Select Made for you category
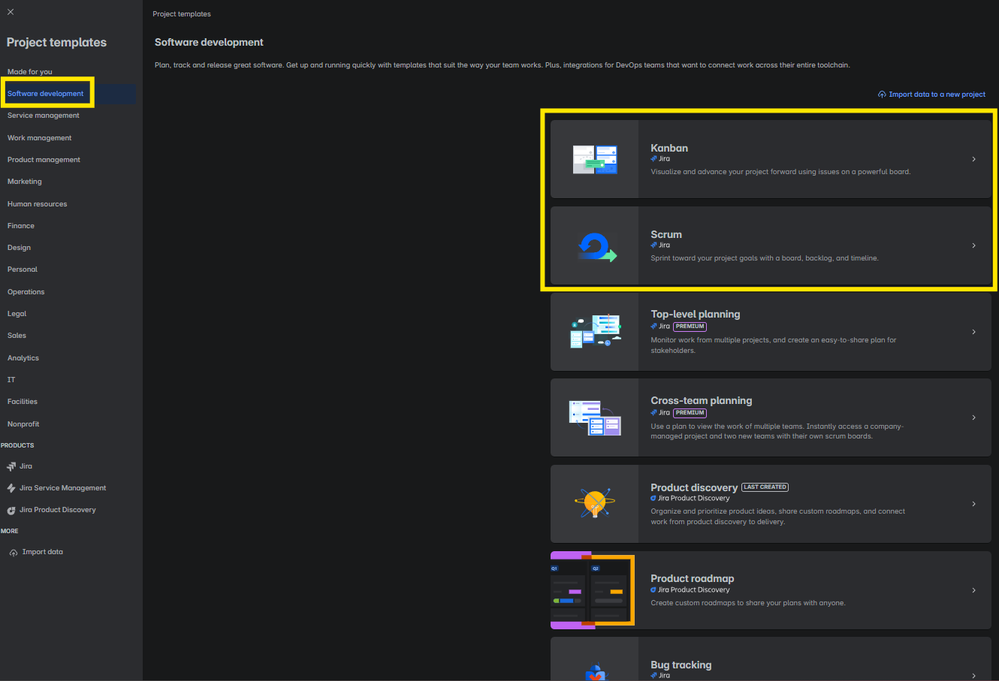The image size is (999, 681). [30, 71]
